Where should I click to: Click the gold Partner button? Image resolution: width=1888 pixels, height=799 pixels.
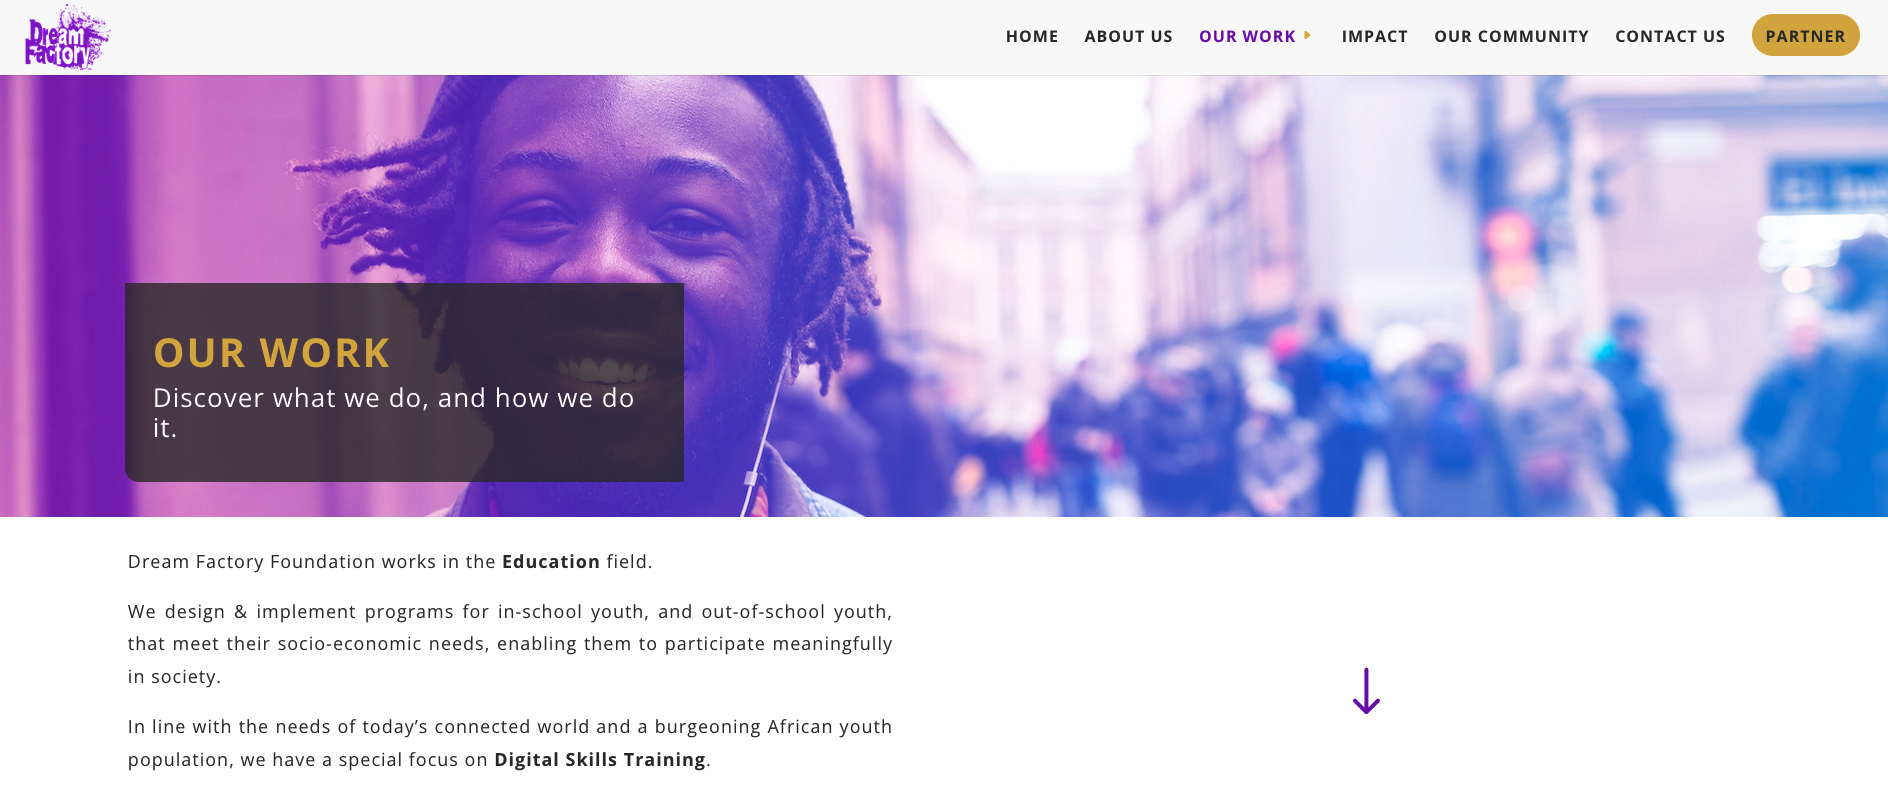pyautogui.click(x=1805, y=35)
